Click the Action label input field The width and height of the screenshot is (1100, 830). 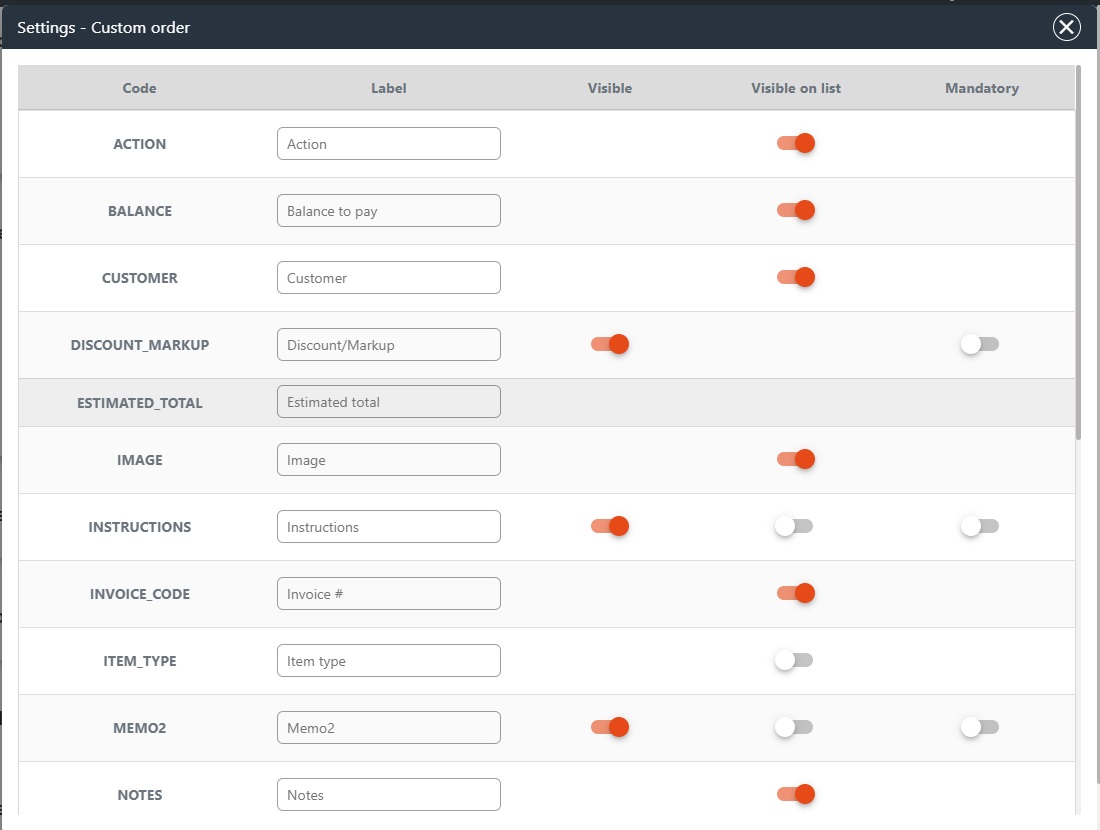click(x=388, y=144)
